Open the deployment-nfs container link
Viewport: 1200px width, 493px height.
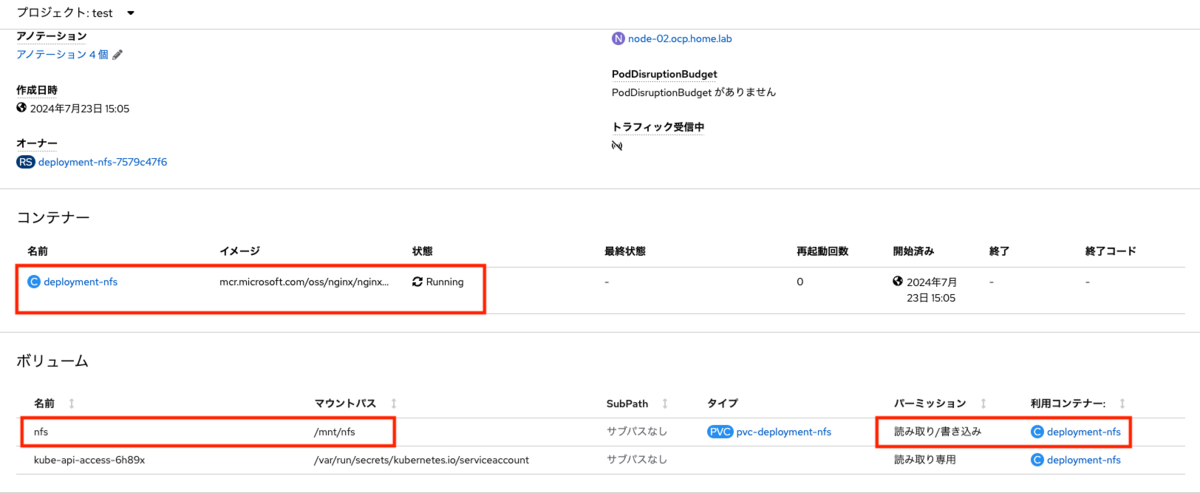pyautogui.click(x=80, y=282)
